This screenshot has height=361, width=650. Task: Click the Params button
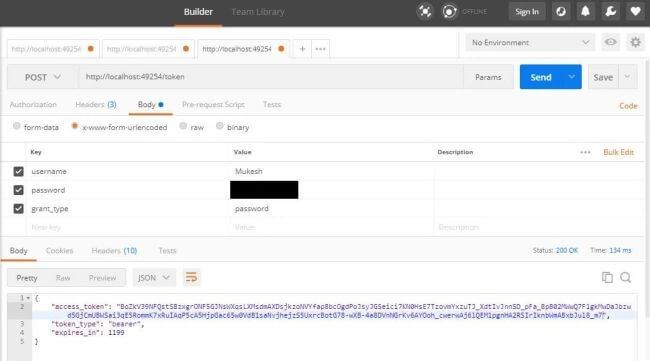(x=488, y=77)
